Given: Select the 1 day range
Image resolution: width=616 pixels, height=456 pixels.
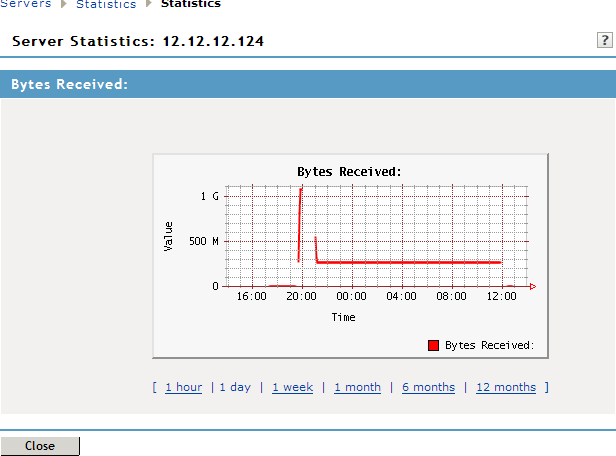Looking at the screenshot, I should [x=235, y=387].
